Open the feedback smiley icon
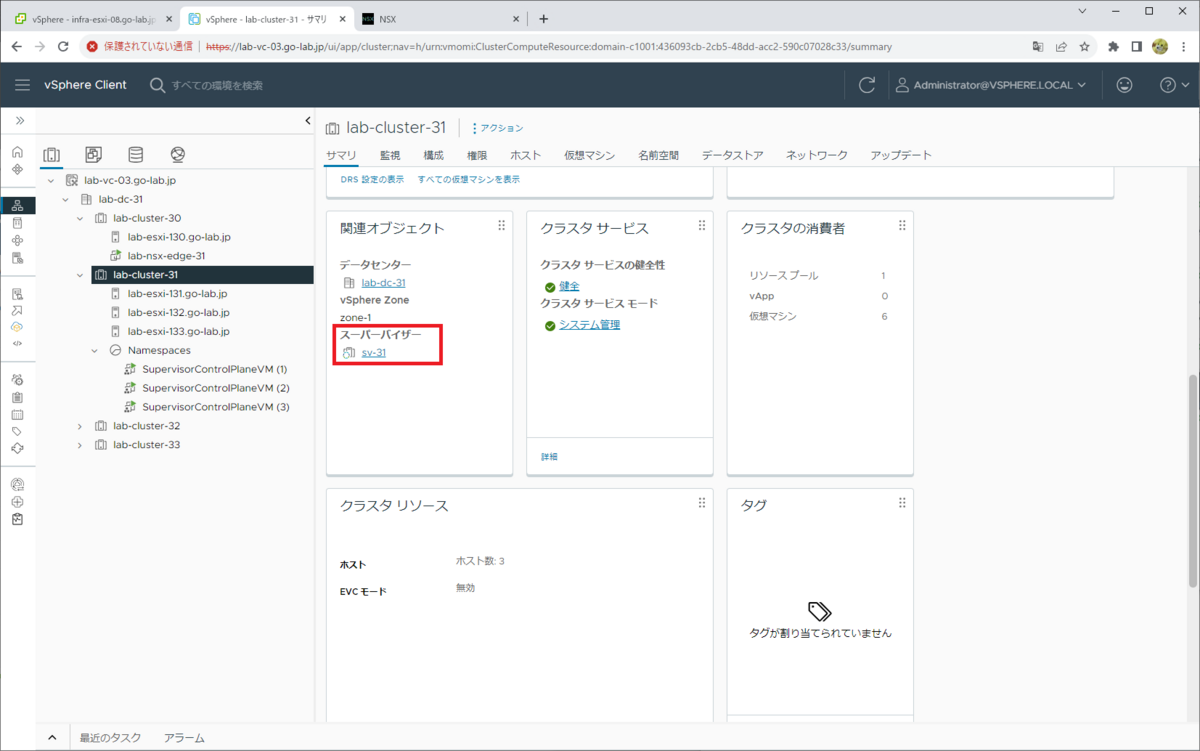 (x=1124, y=85)
